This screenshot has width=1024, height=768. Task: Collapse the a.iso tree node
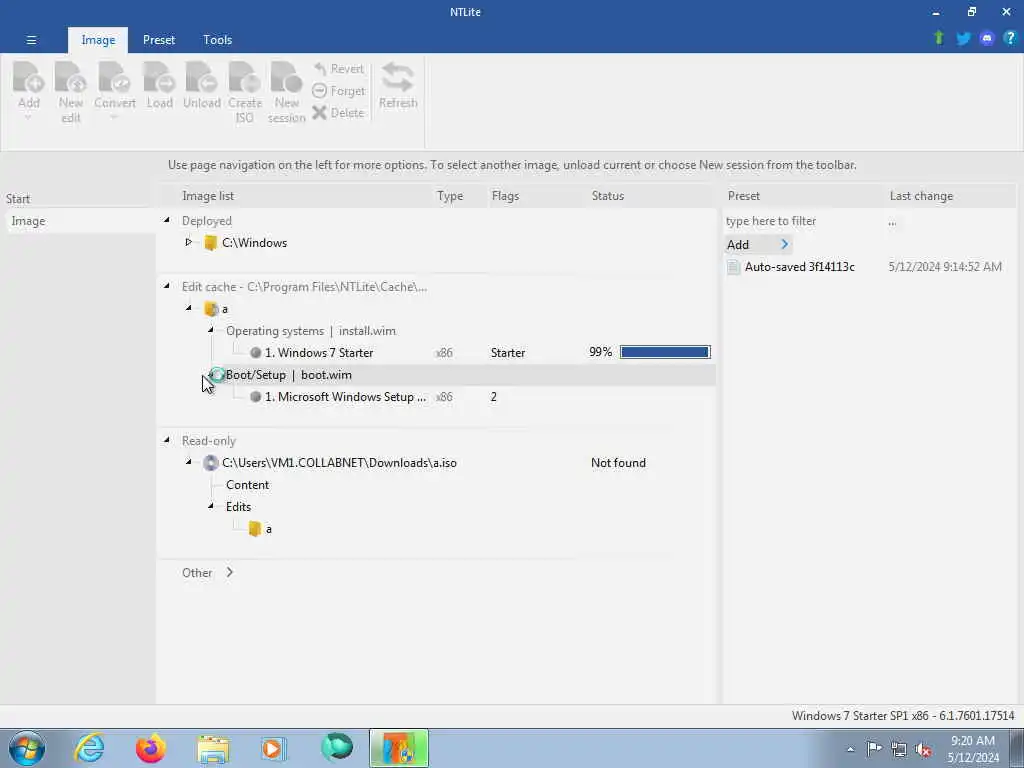pyautogui.click(x=188, y=462)
